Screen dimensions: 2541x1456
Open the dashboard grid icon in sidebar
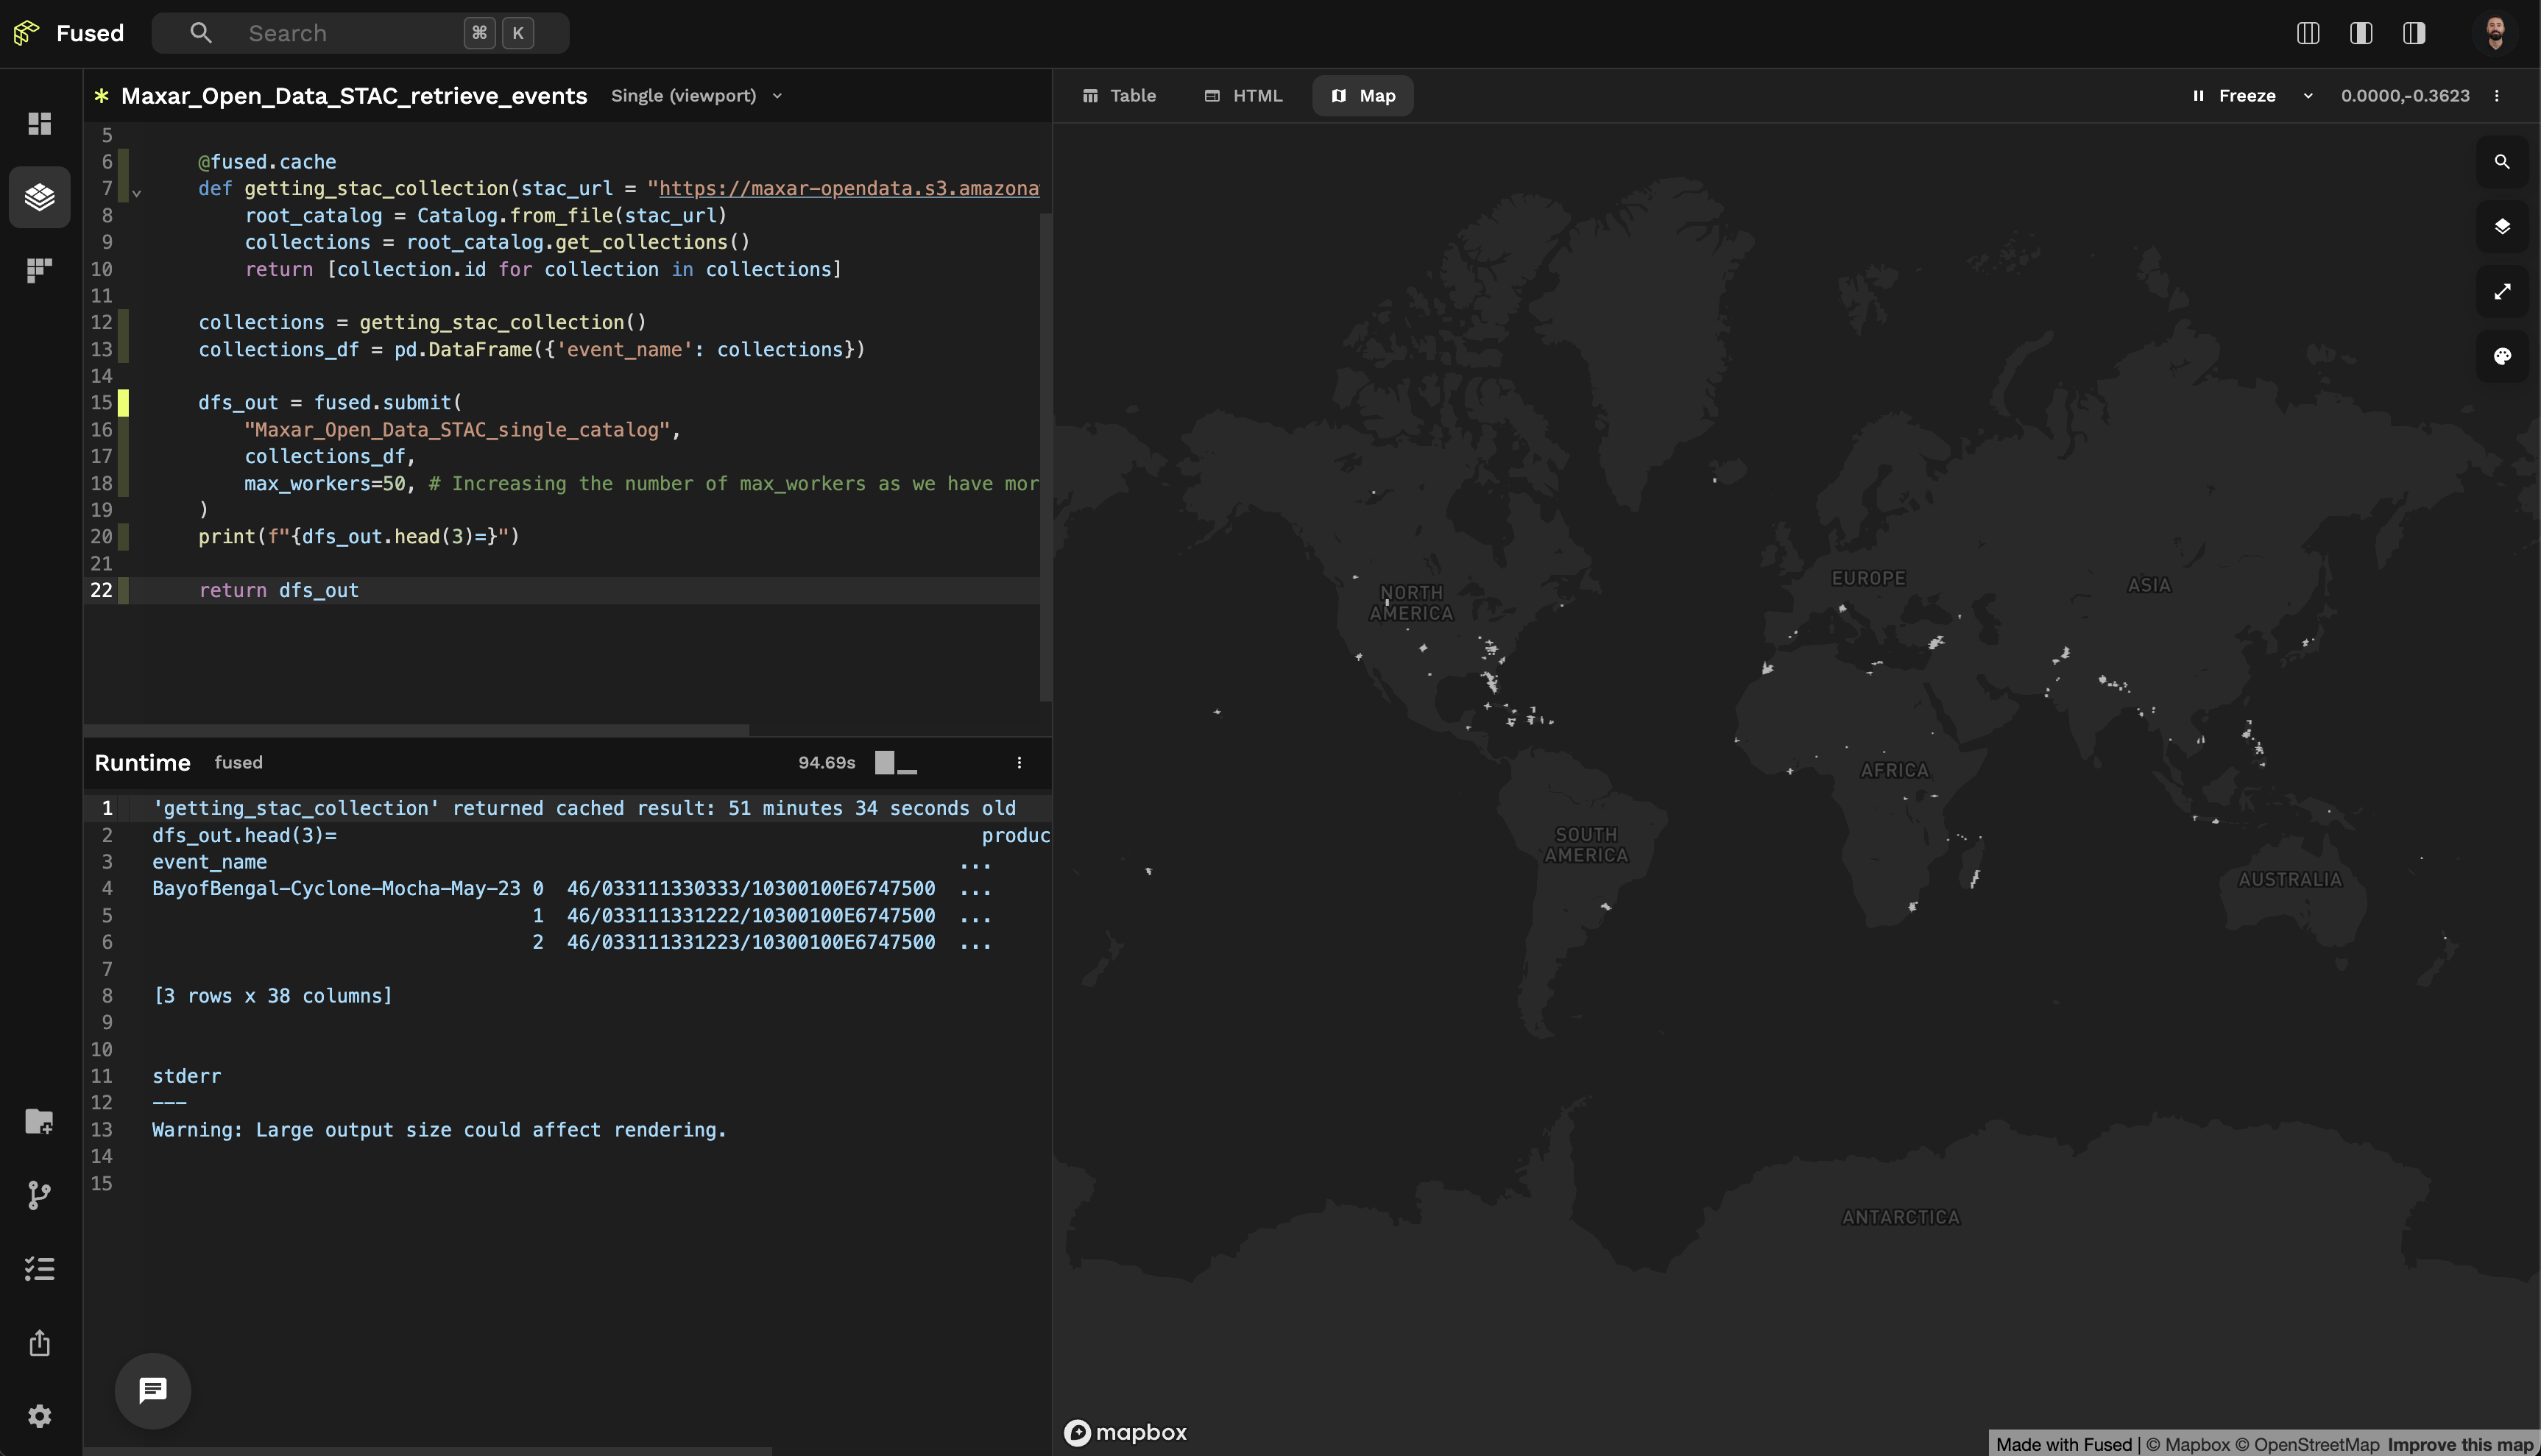[x=39, y=123]
